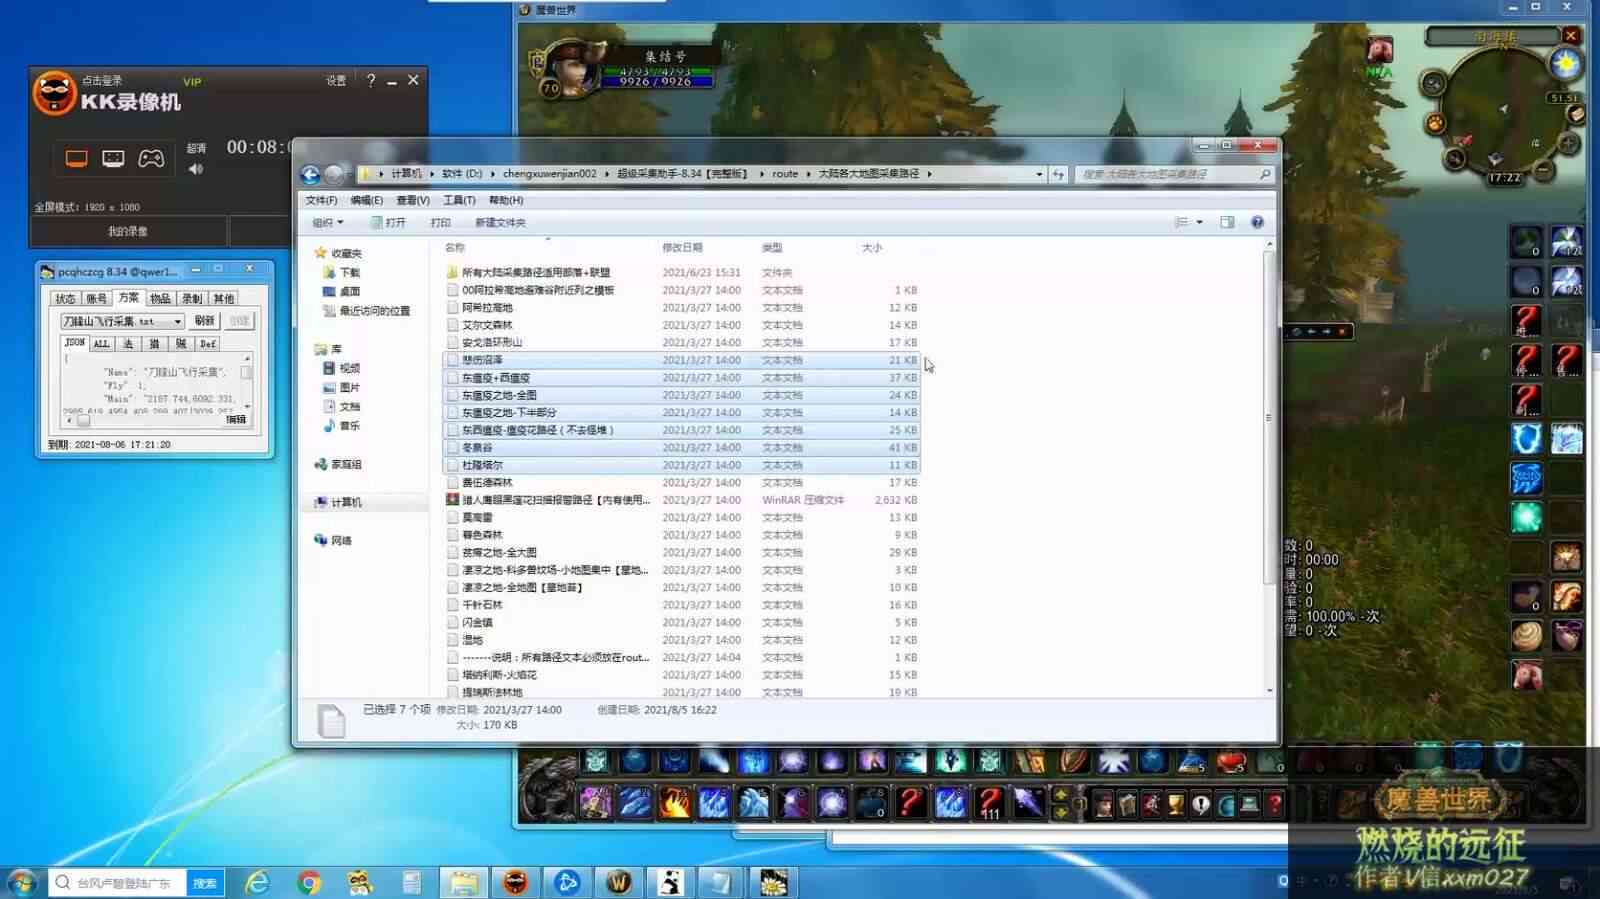Click the route breadcrumb in address bar
1600x899 pixels.
(785, 174)
